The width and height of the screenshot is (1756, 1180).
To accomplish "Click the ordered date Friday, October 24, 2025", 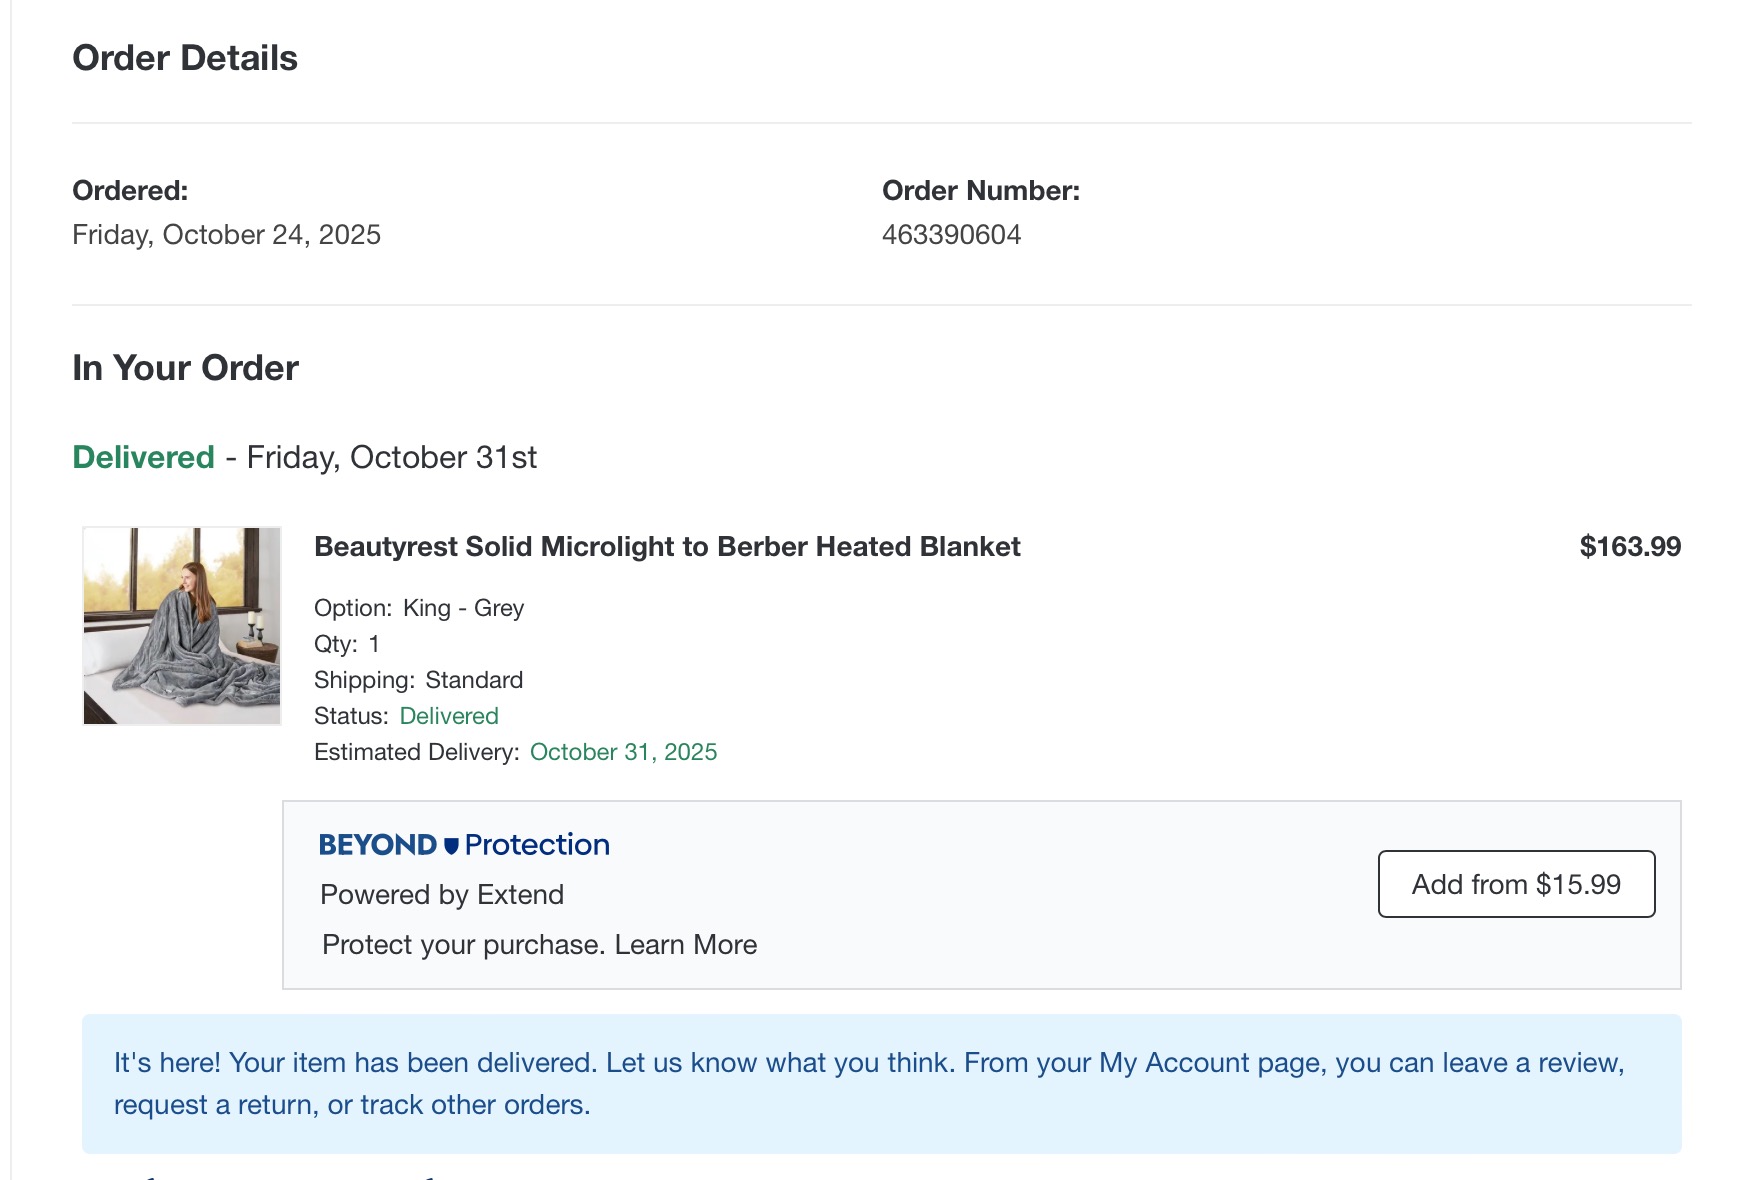I will (x=227, y=235).
